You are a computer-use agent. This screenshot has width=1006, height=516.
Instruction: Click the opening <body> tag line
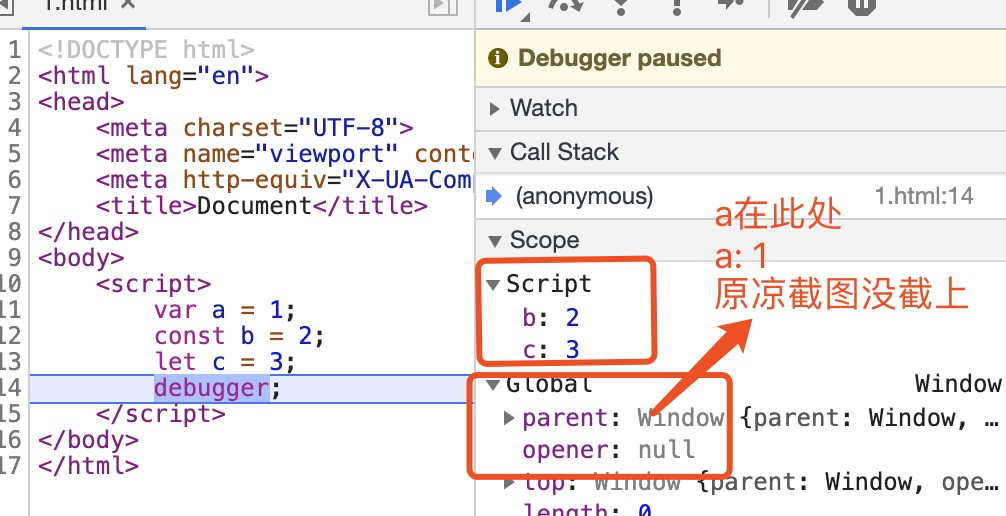pyautogui.click(x=81, y=258)
